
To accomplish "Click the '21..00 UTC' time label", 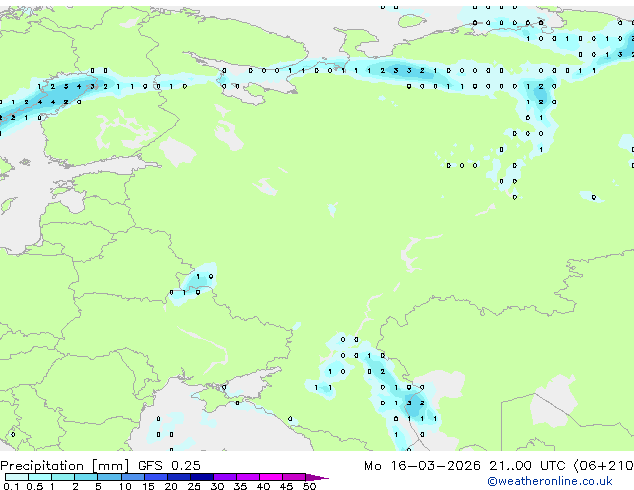I will (x=527, y=466).
